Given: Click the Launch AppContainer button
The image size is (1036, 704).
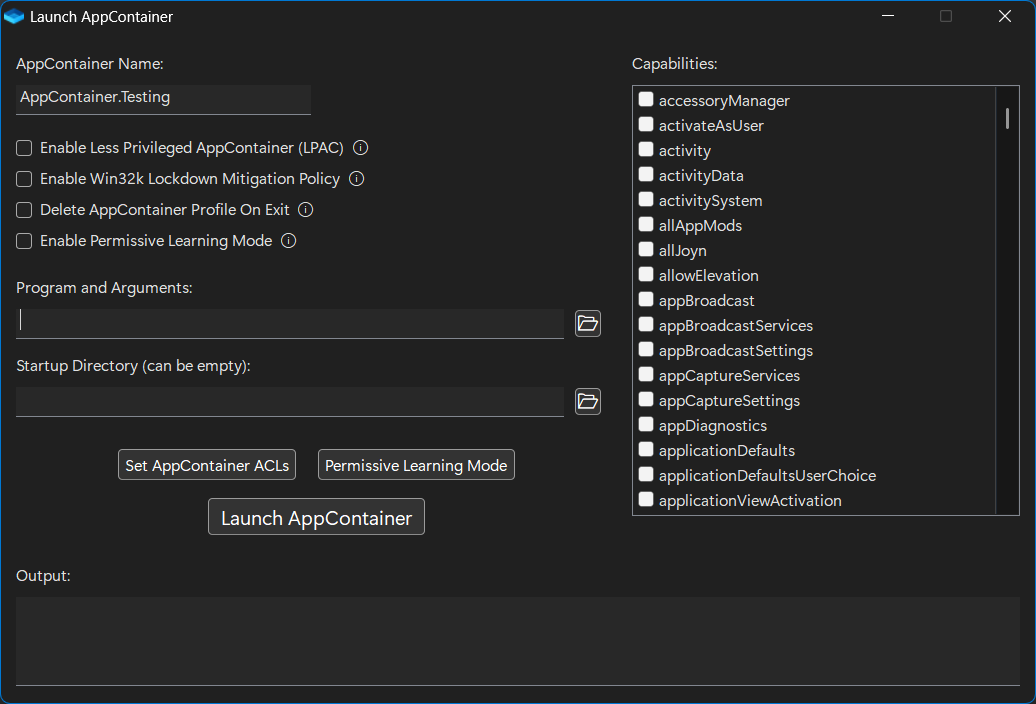Looking at the screenshot, I should coord(316,517).
